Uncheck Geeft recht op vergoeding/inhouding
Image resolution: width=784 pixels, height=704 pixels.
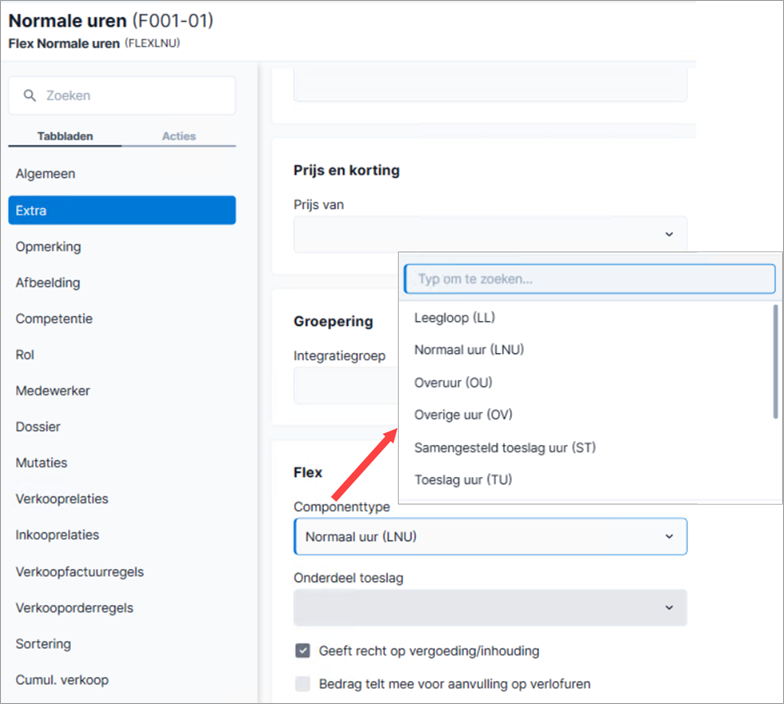tap(302, 650)
